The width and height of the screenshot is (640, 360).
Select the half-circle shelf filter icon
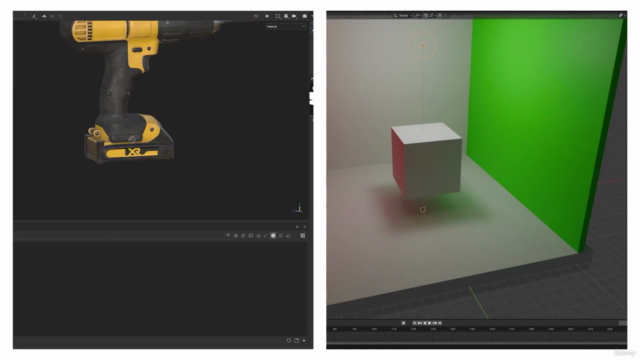coord(258,236)
